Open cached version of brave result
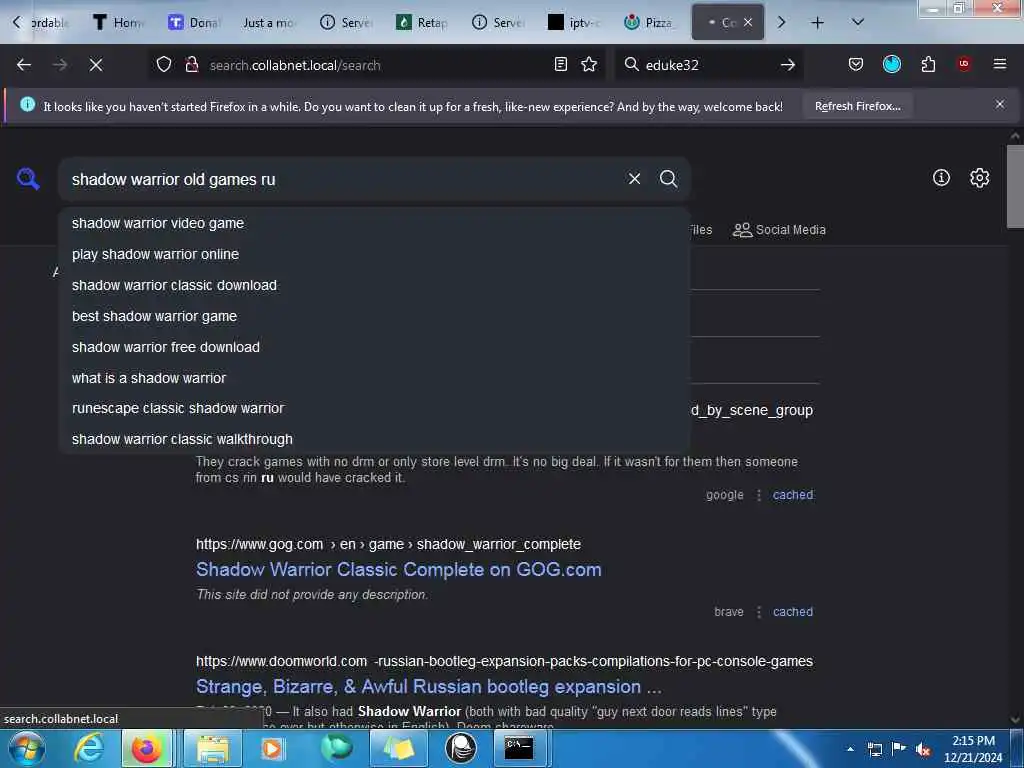Screen dimensions: 1024x768 (x=793, y=612)
